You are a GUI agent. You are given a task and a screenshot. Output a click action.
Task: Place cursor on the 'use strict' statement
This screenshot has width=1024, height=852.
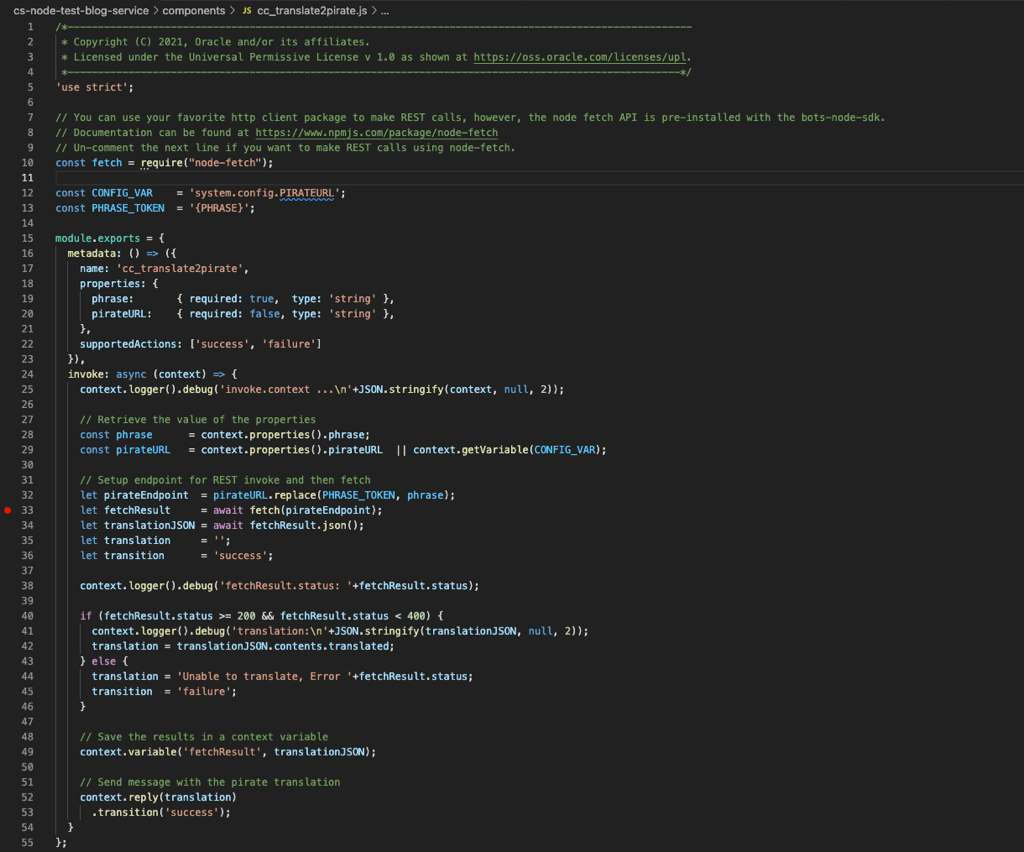[x=94, y=87]
